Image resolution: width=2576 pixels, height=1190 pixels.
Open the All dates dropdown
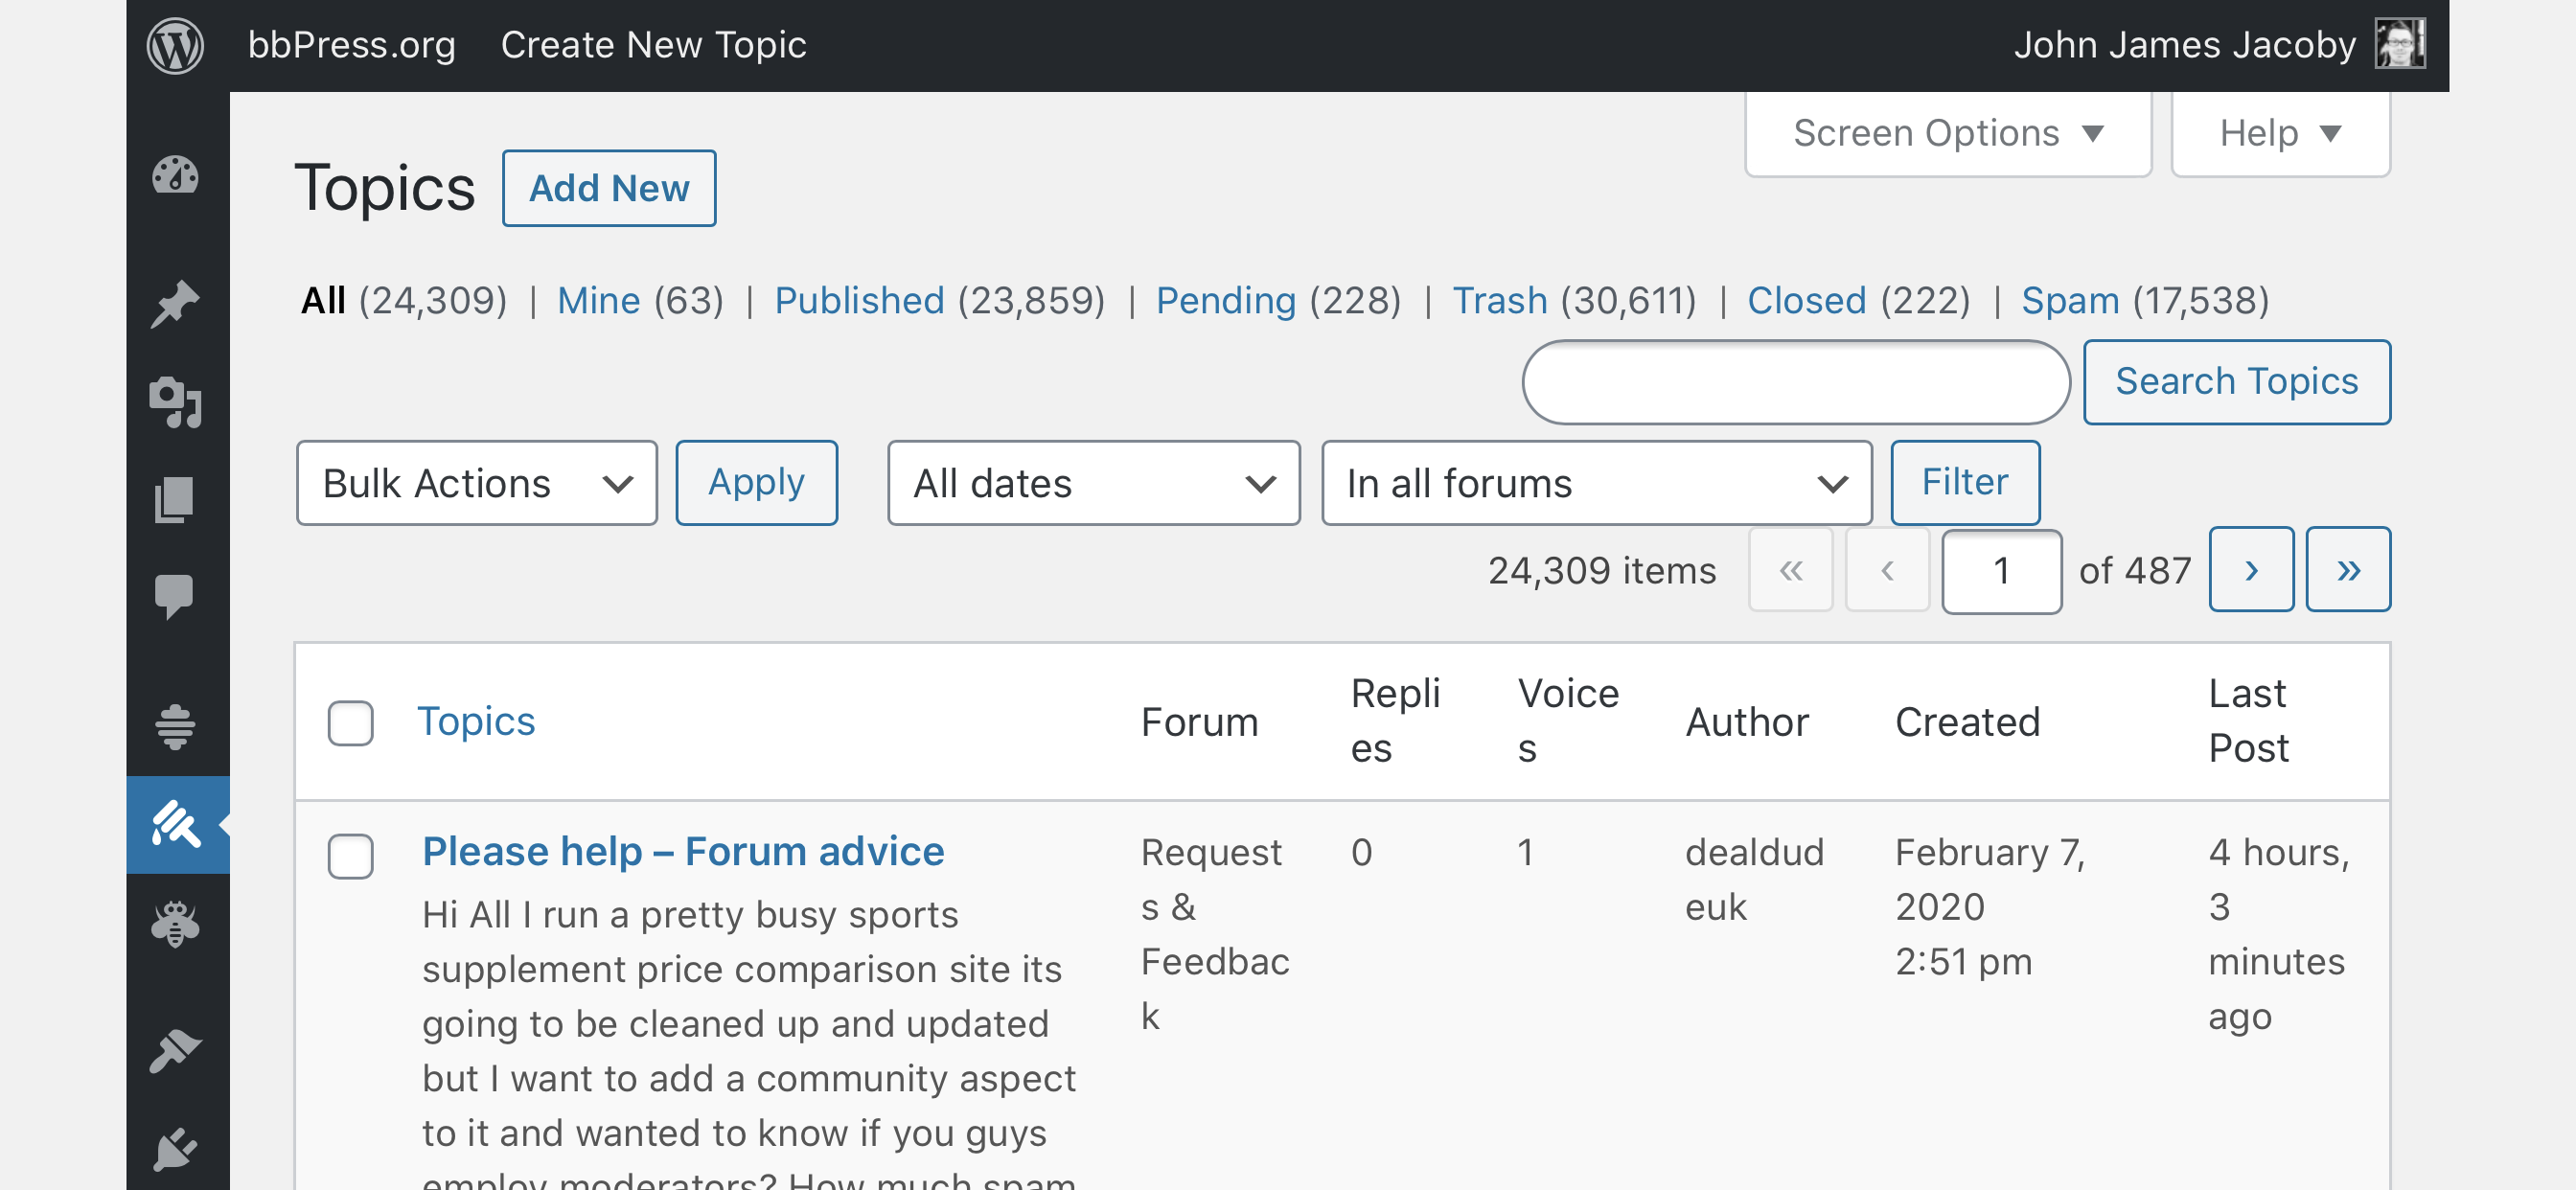(1094, 483)
